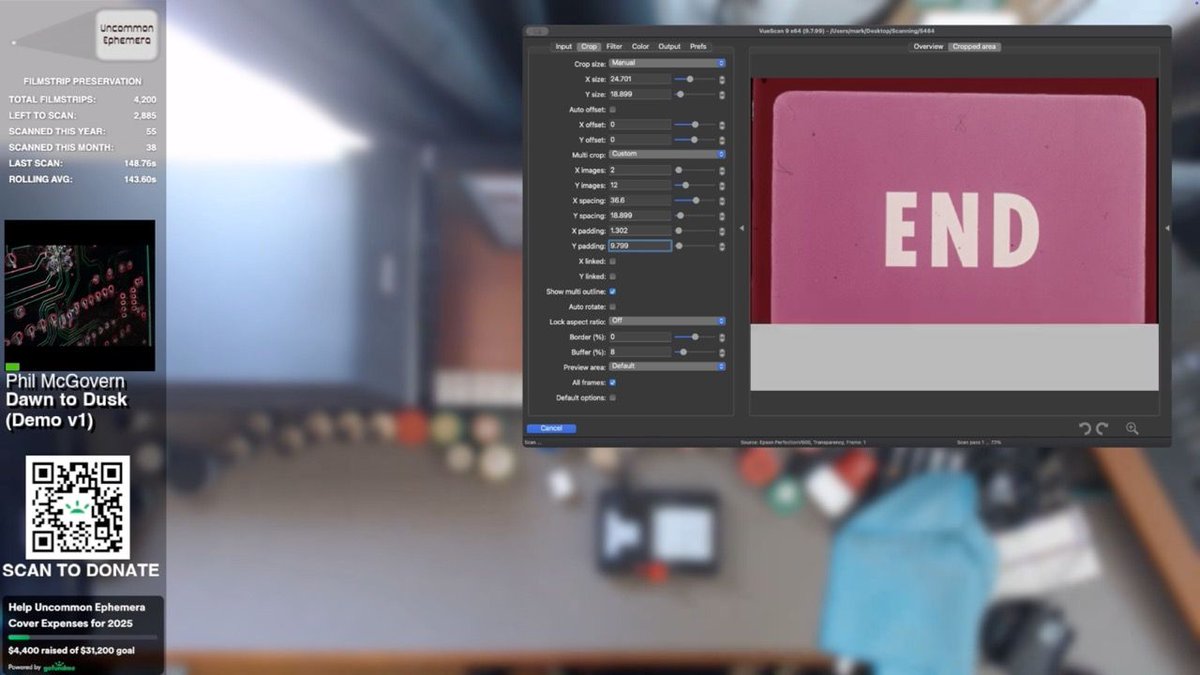1200x675 pixels.
Task: Click the X offset input field
Action: tap(640, 125)
